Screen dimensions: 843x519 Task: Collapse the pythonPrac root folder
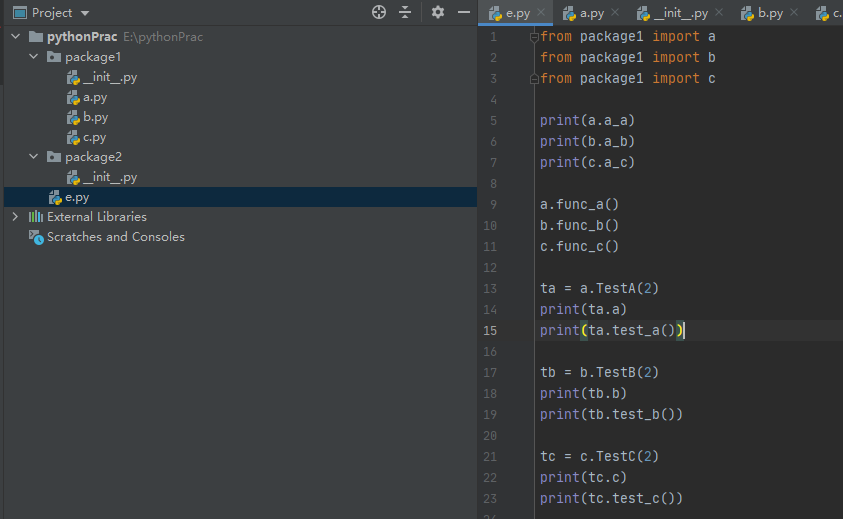pyautogui.click(x=16, y=37)
